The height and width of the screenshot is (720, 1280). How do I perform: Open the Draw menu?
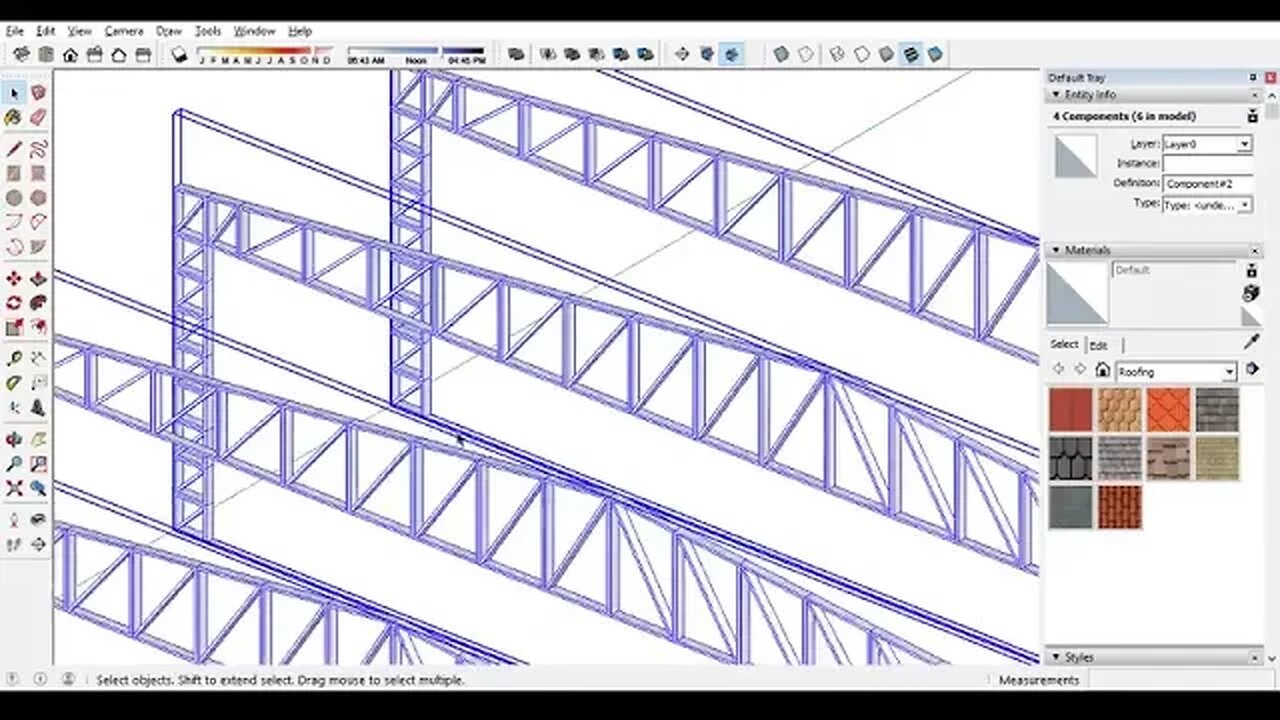point(169,31)
